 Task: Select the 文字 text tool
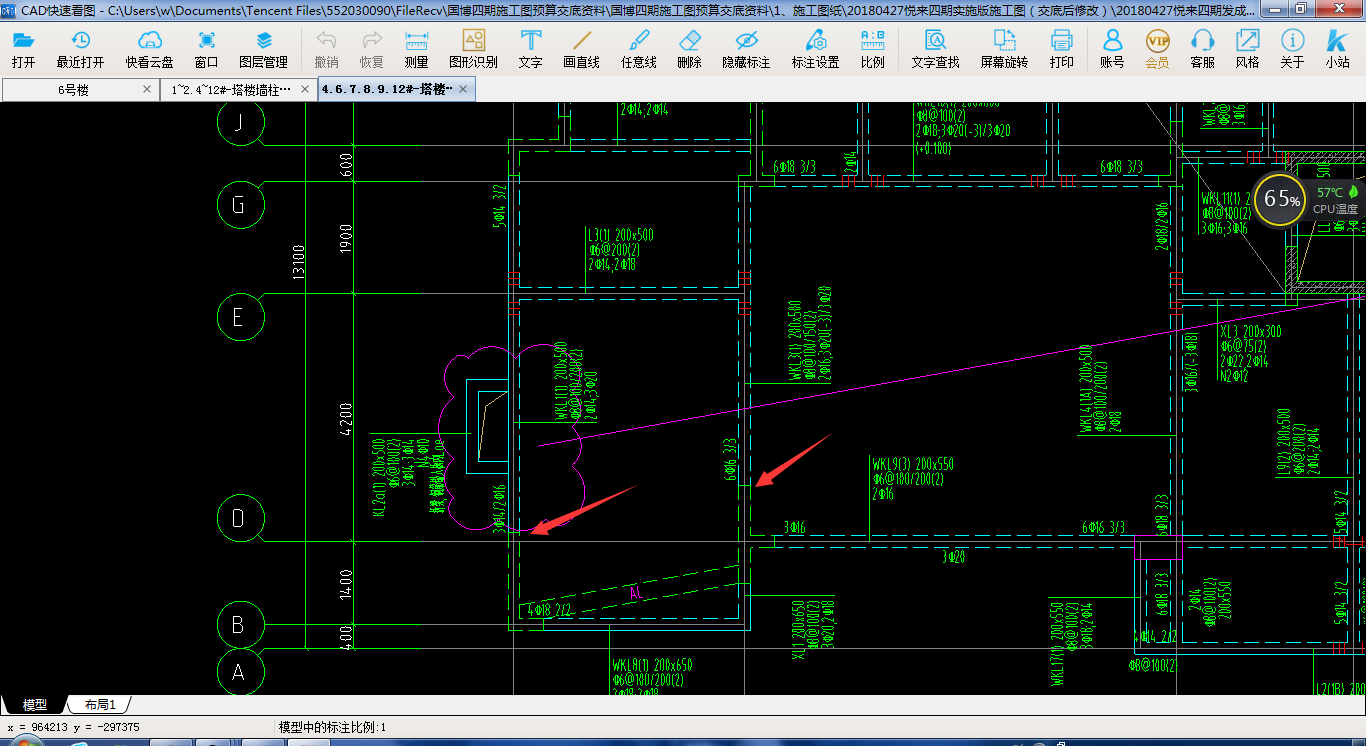point(531,49)
